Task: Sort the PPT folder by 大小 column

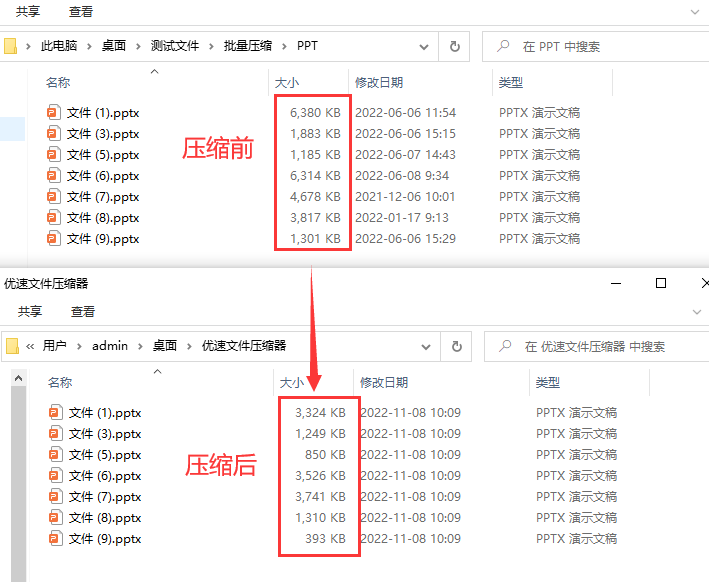Action: (x=287, y=83)
